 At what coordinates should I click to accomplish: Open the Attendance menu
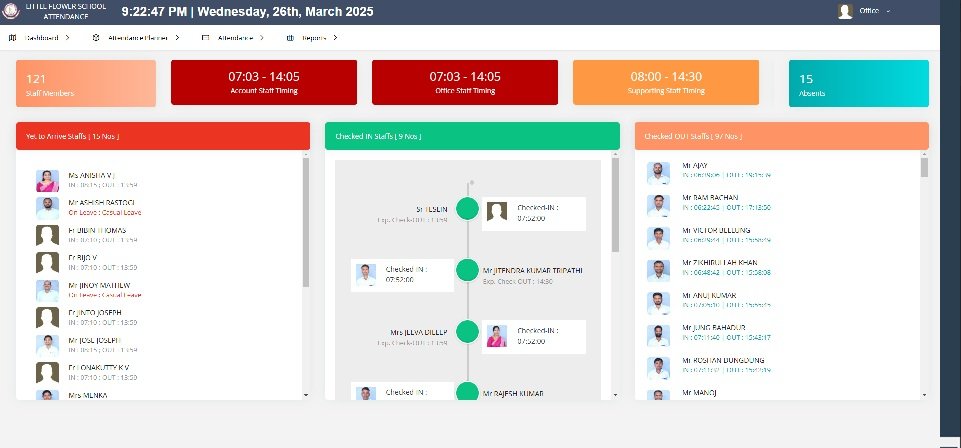[x=233, y=38]
